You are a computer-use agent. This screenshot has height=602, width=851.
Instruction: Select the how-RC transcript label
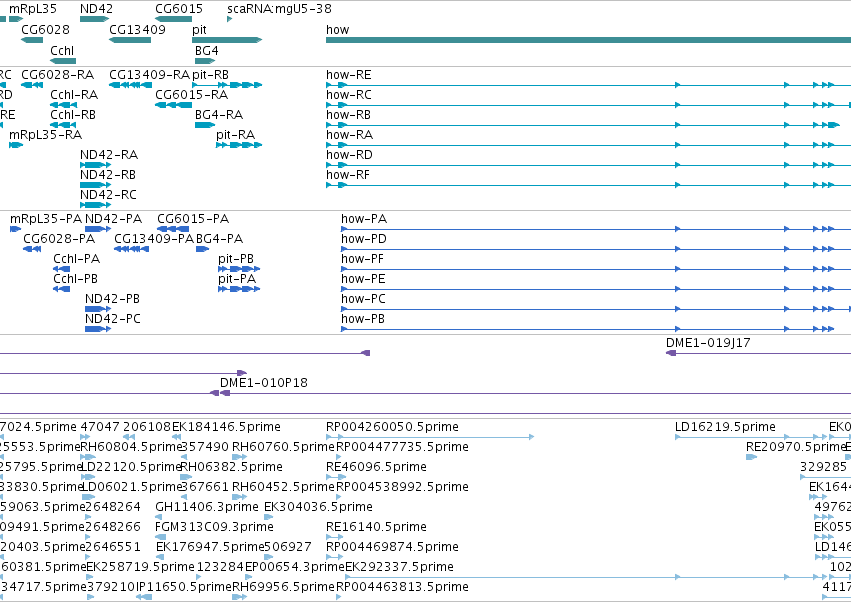pos(349,94)
